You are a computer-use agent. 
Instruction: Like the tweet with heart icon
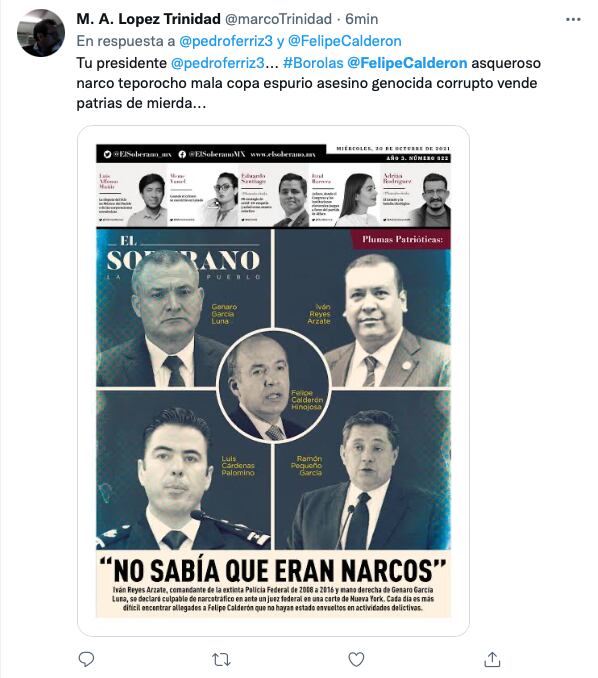356,659
